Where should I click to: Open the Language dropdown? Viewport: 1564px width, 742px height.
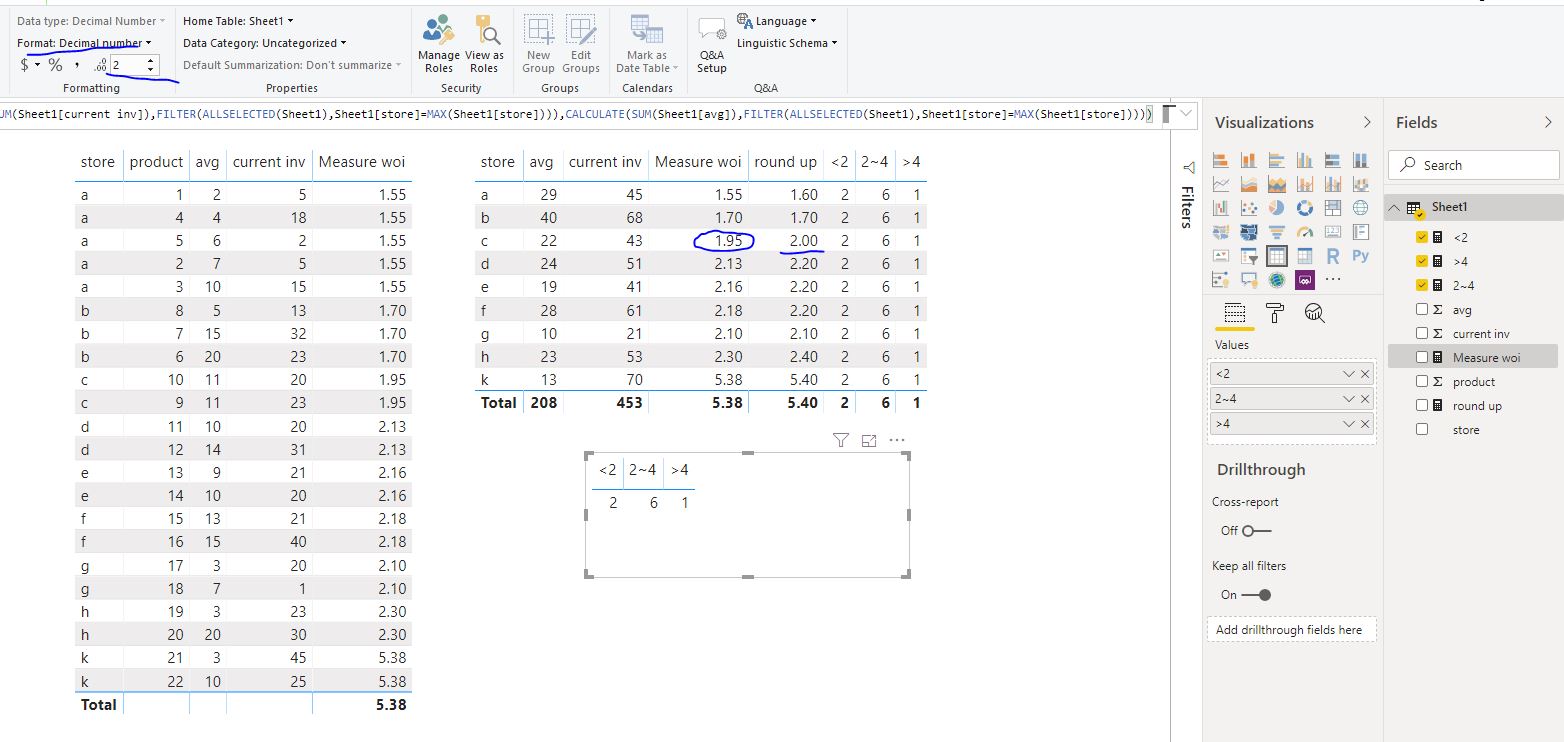tap(777, 21)
